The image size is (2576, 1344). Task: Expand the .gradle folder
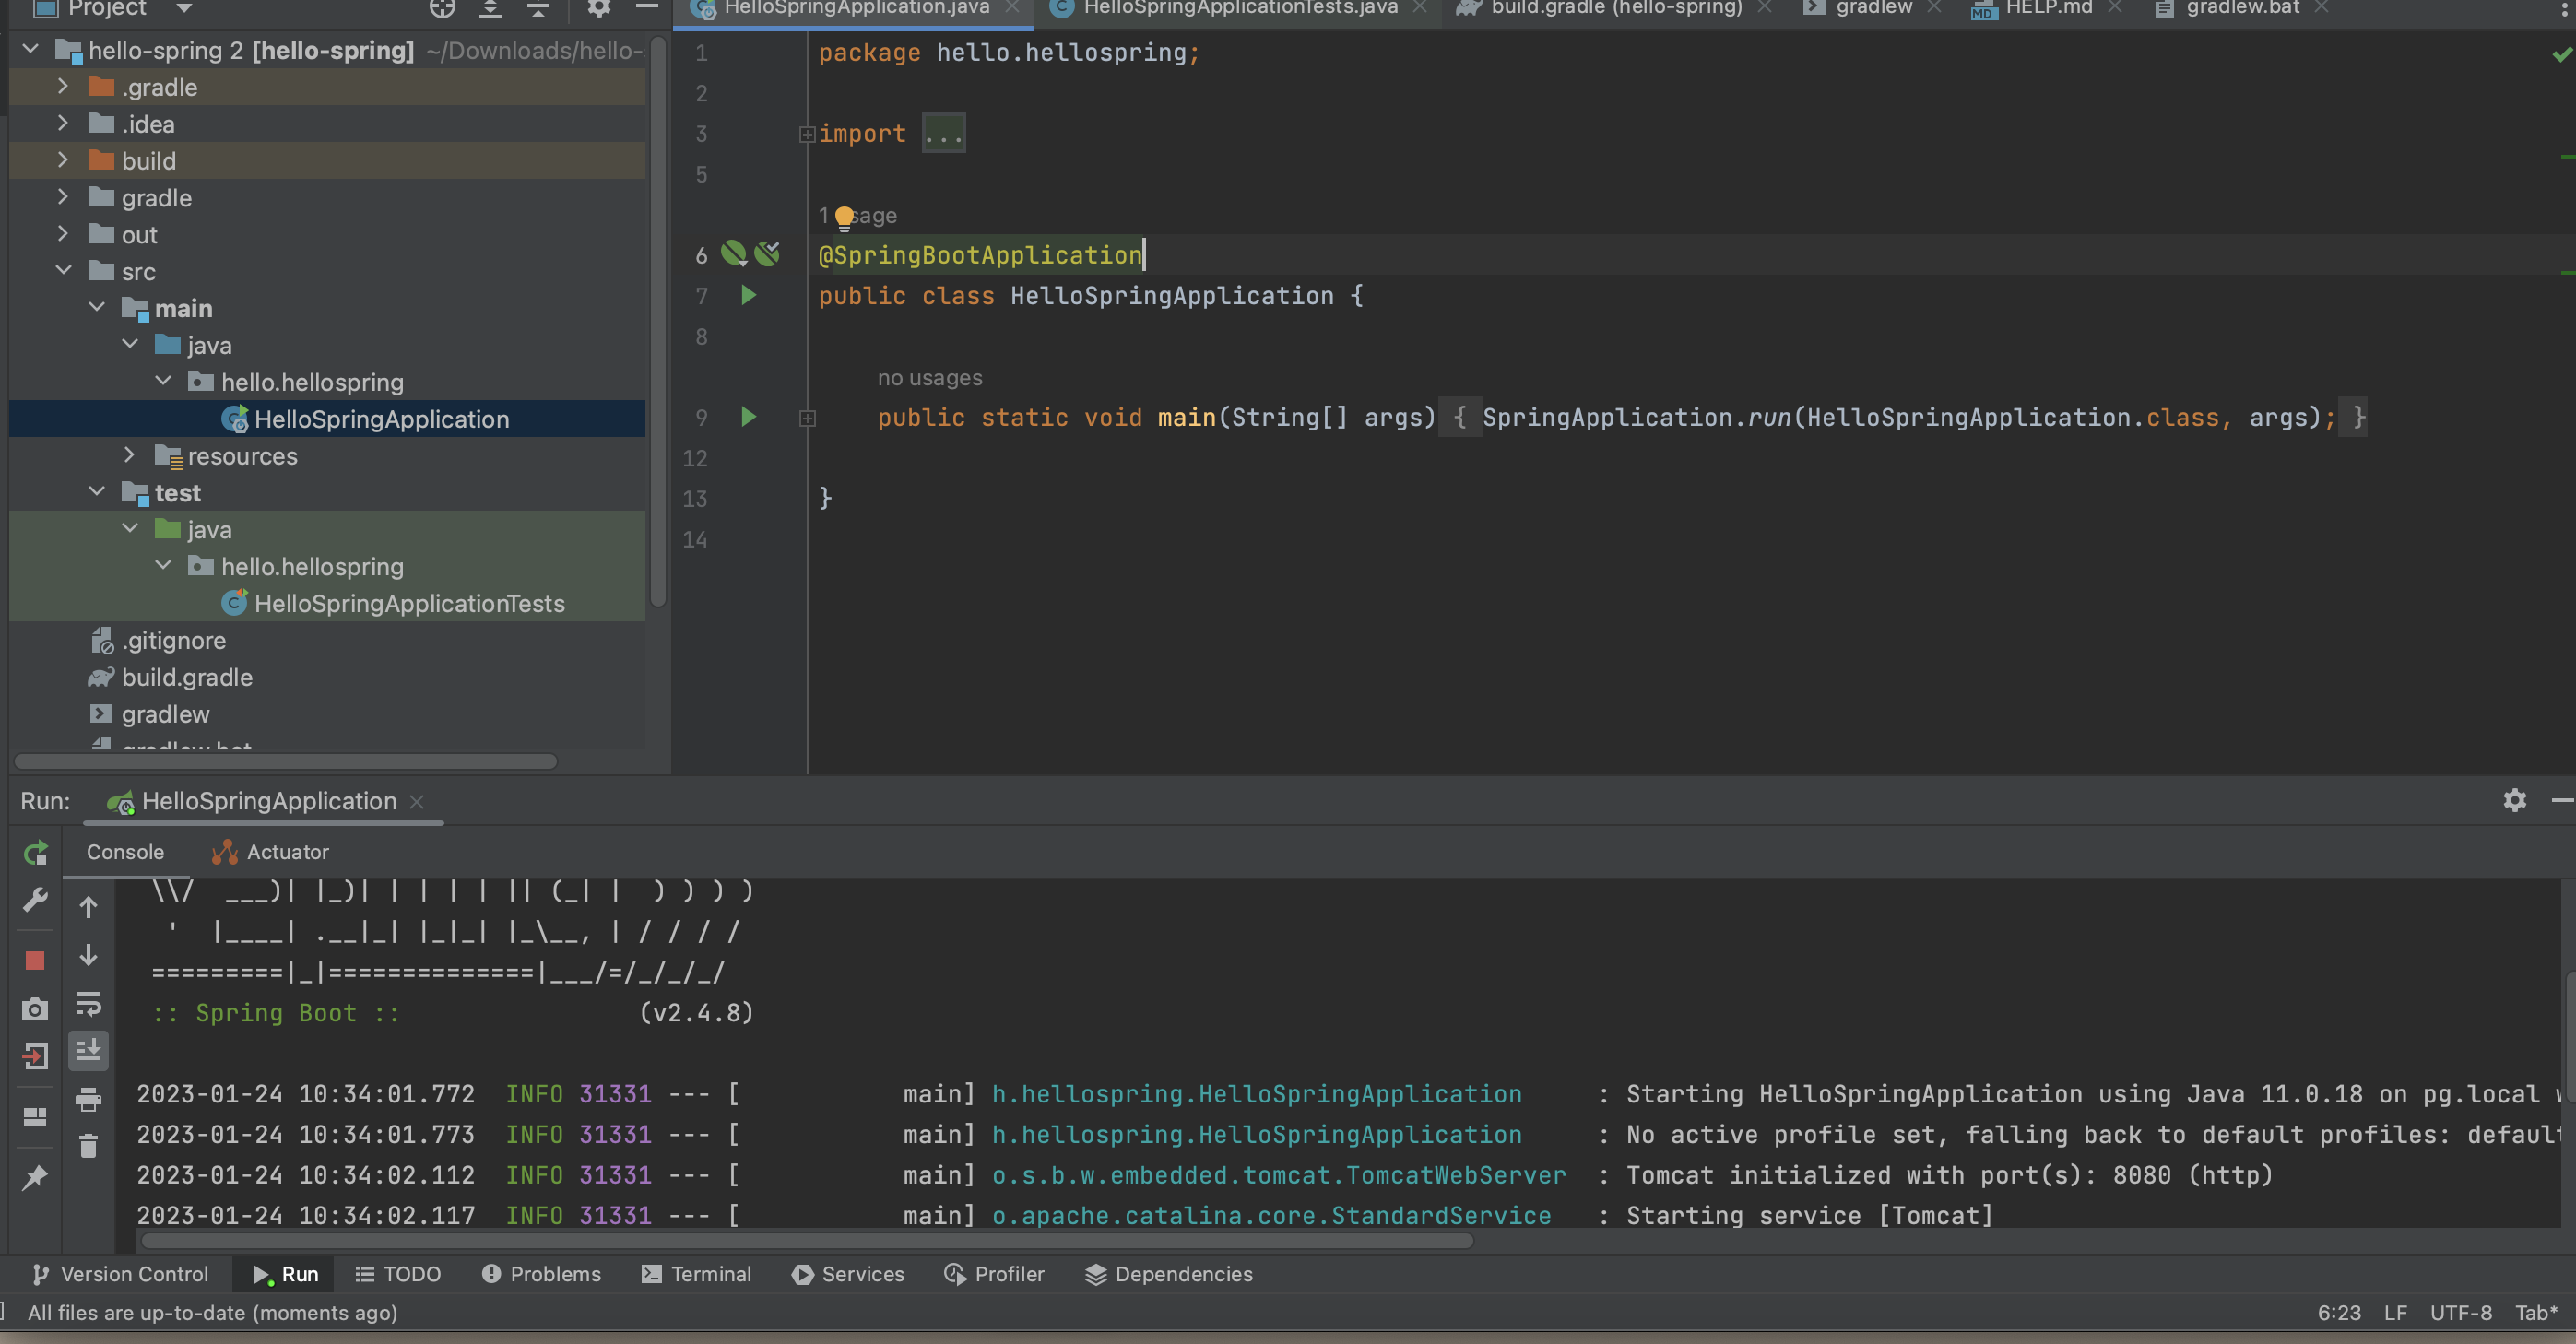[x=63, y=86]
